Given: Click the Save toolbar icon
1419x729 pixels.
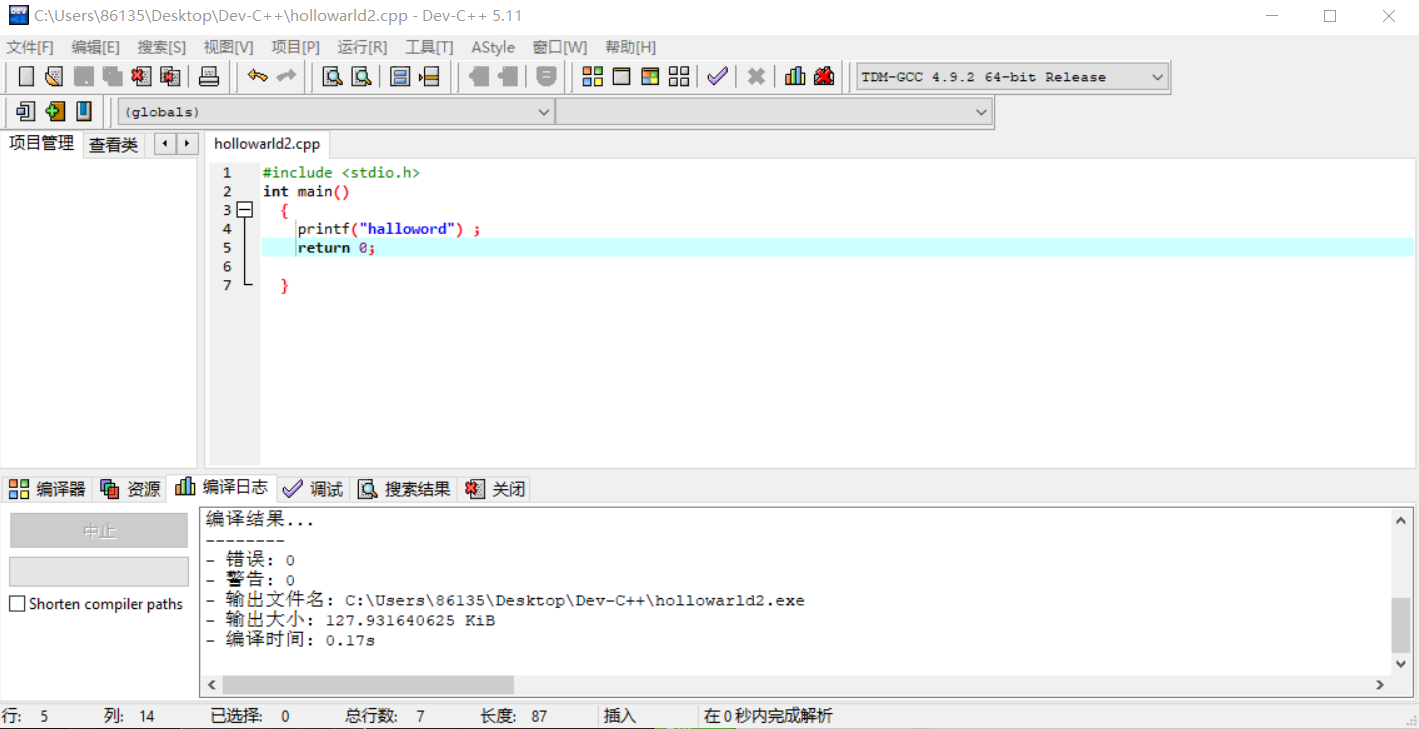Looking at the screenshot, I should coord(84,76).
